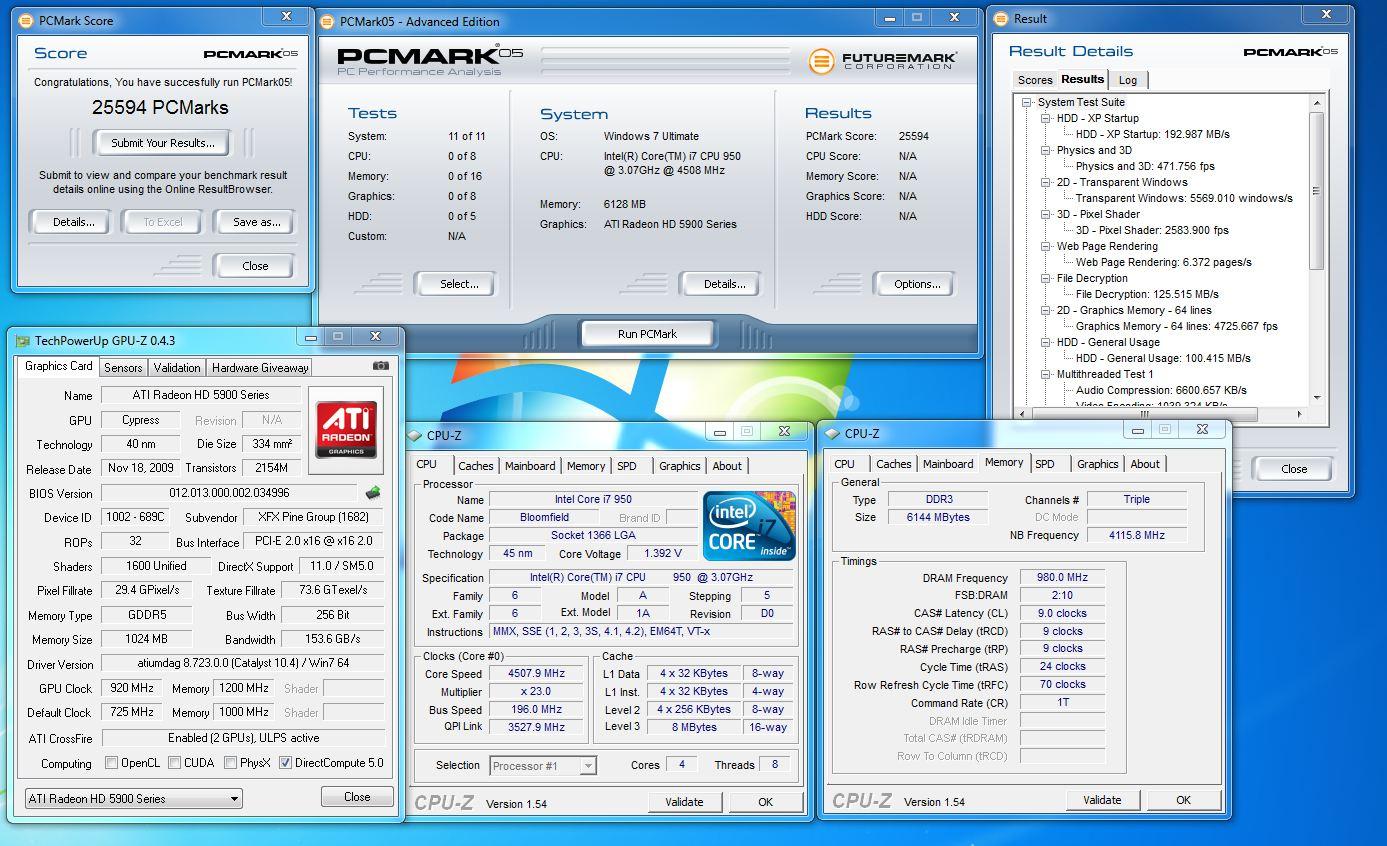Toggle the DirectCompute 5.0 checkbox
1387x846 pixels.
[x=285, y=763]
